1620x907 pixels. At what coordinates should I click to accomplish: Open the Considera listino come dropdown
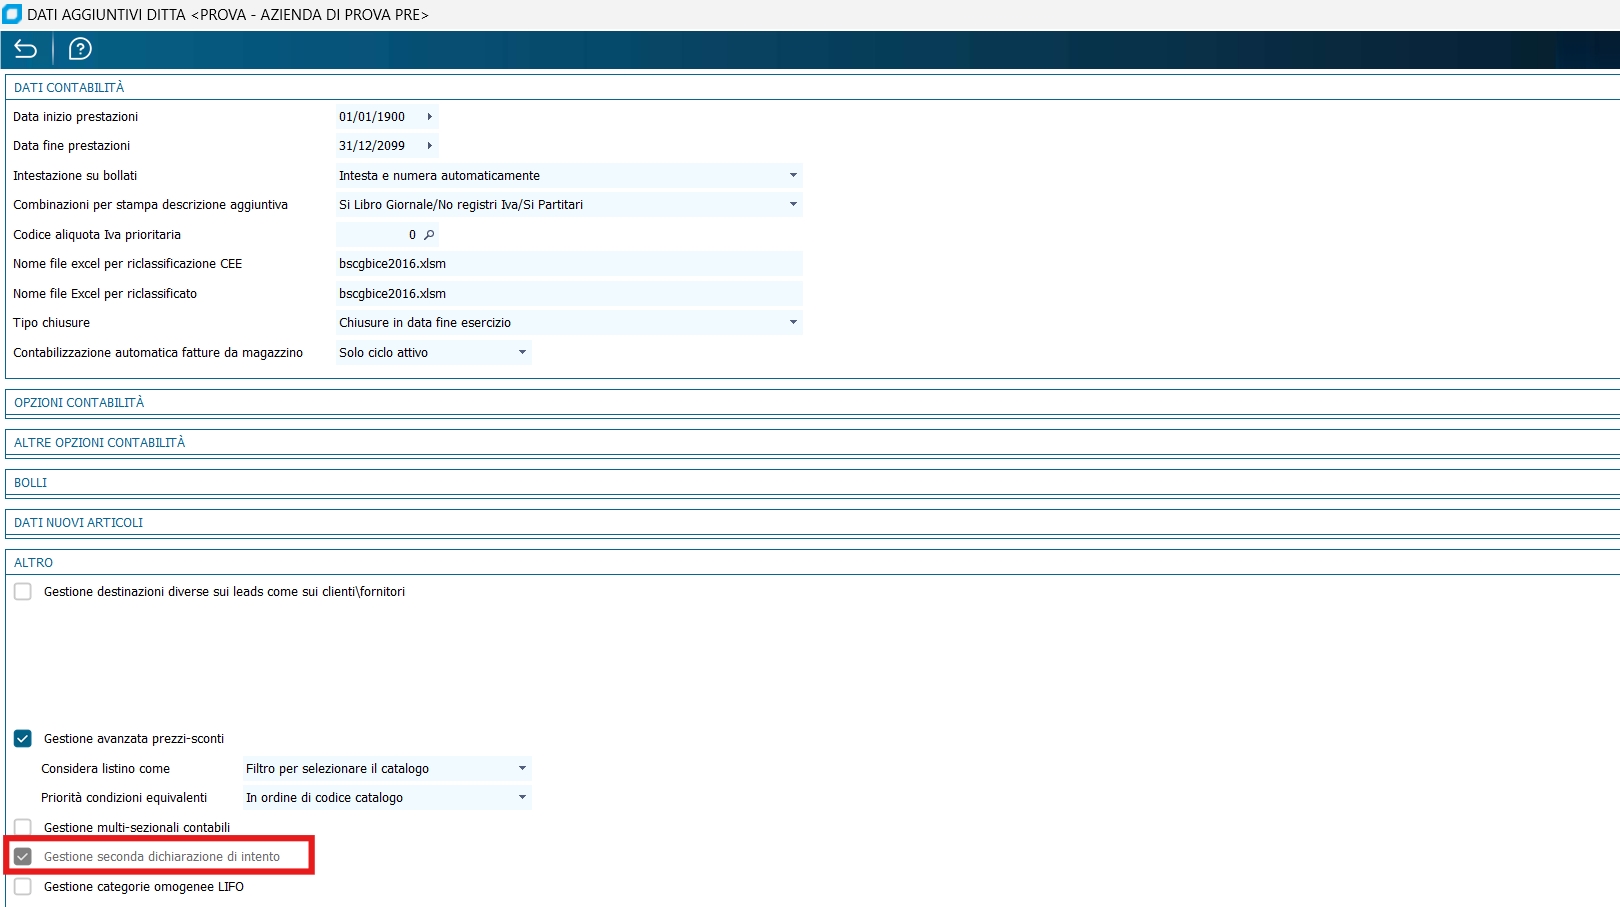[387, 769]
